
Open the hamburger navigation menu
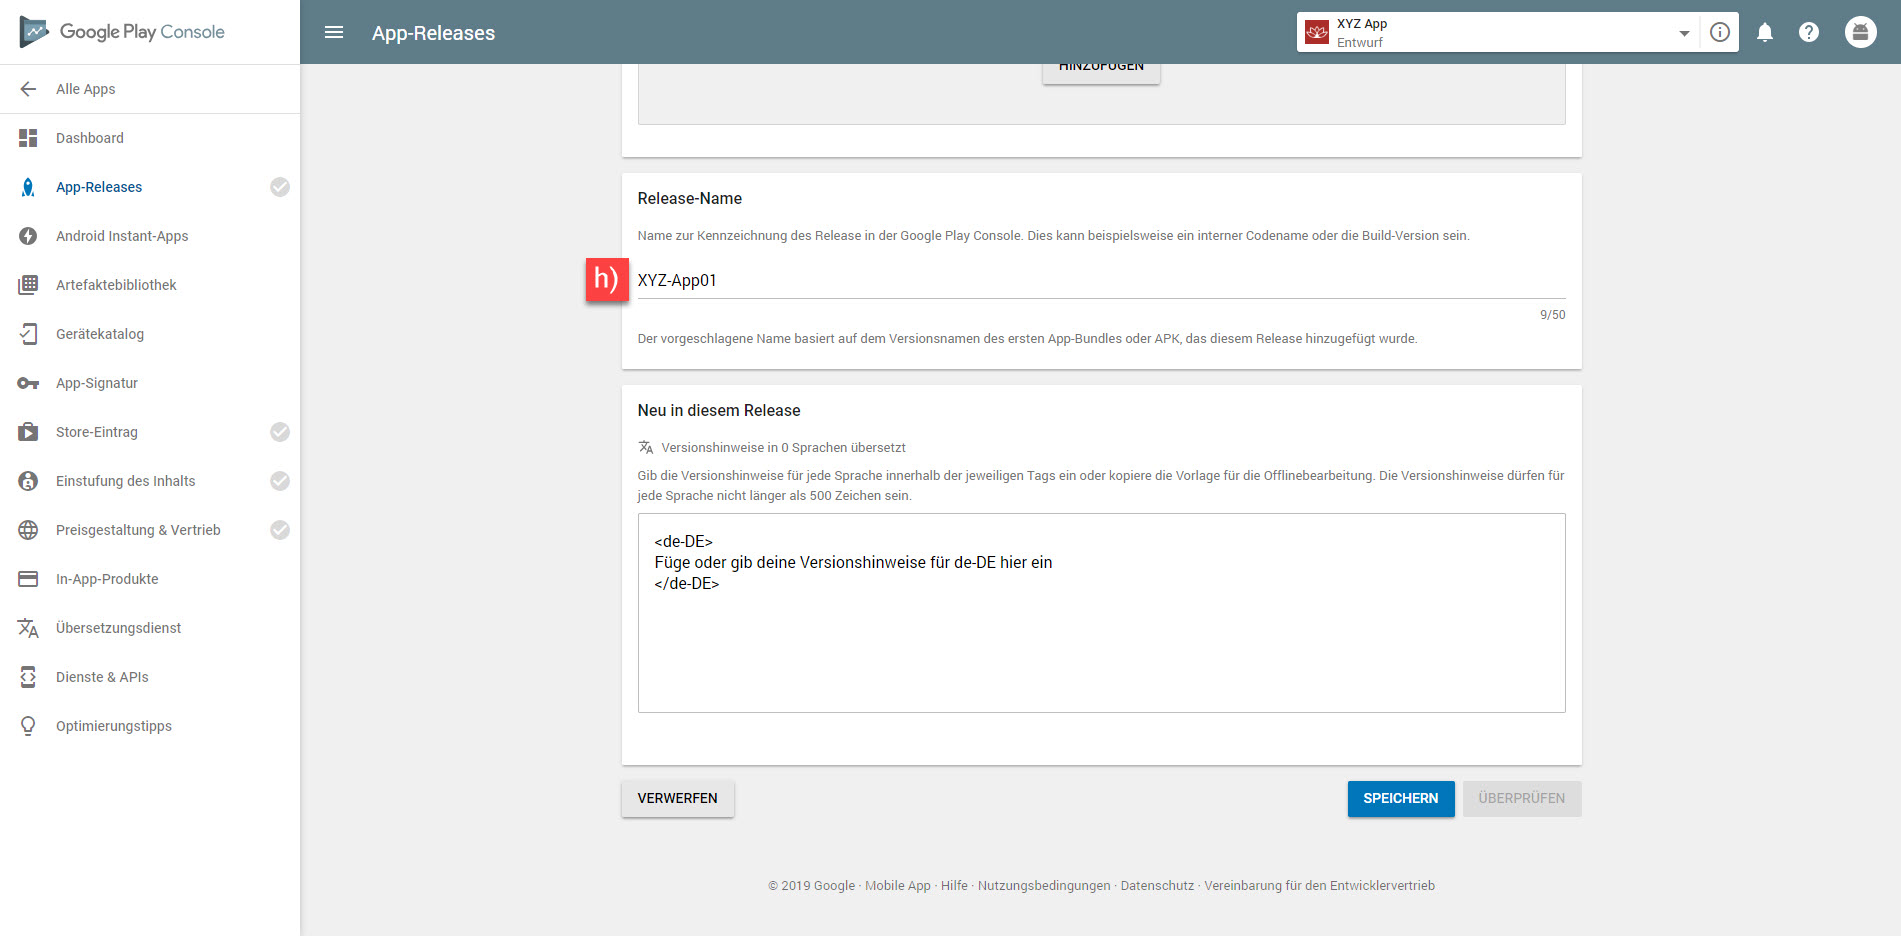pyautogui.click(x=334, y=32)
